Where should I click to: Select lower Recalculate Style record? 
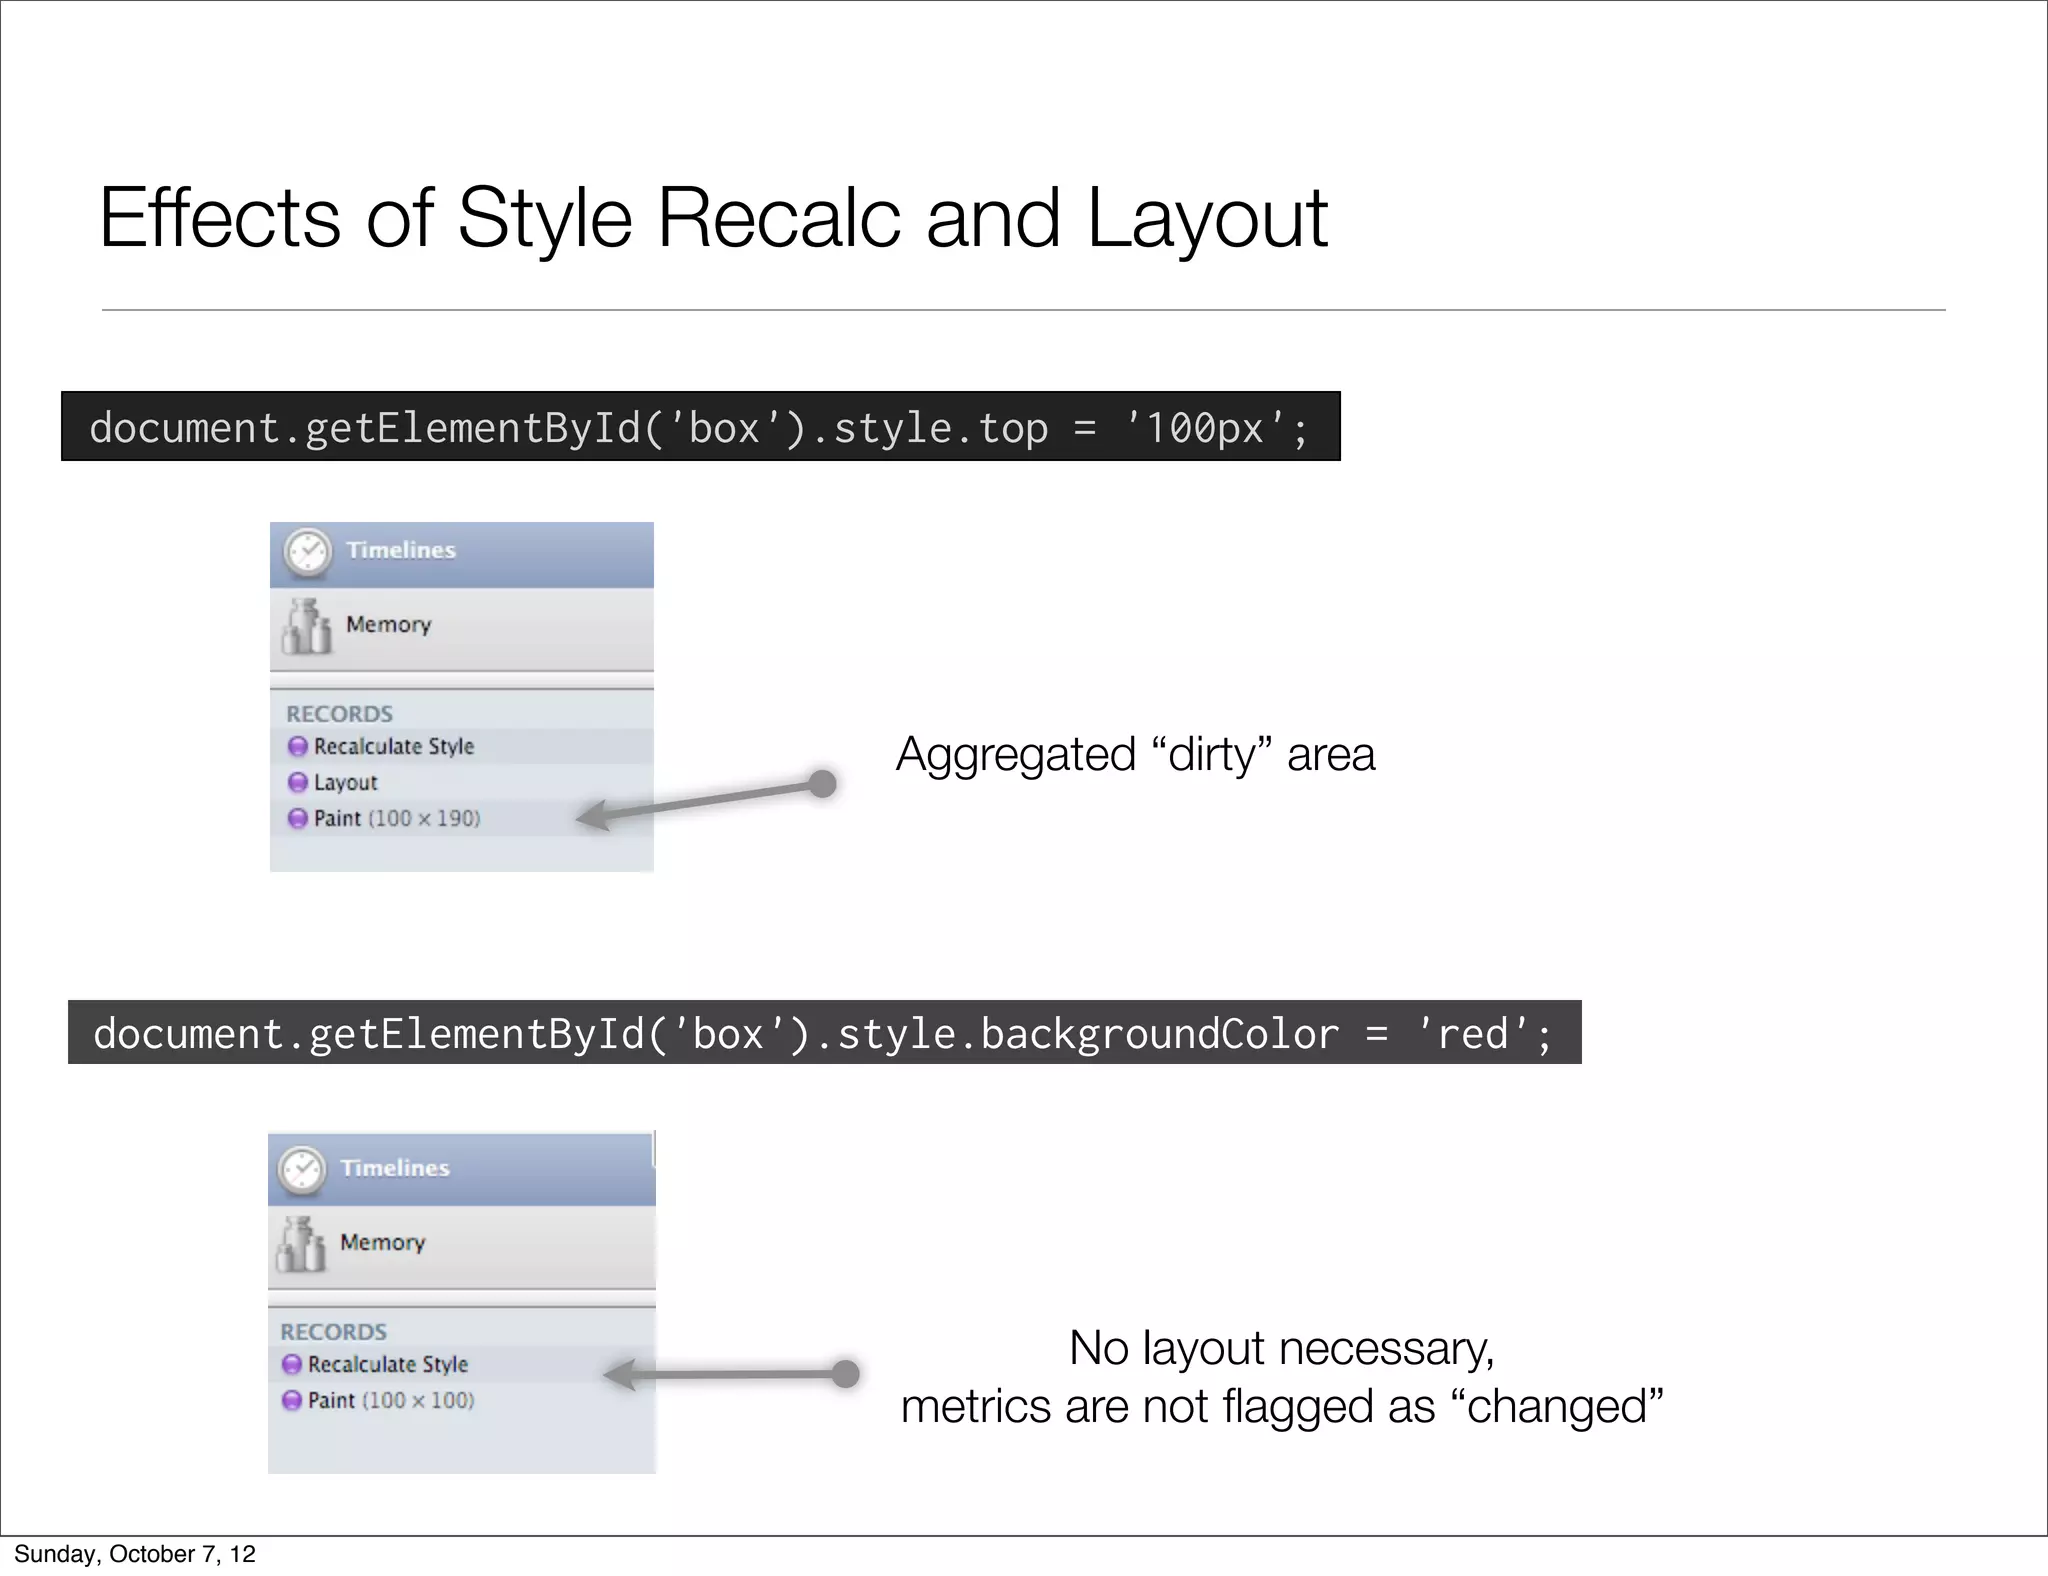(388, 1365)
